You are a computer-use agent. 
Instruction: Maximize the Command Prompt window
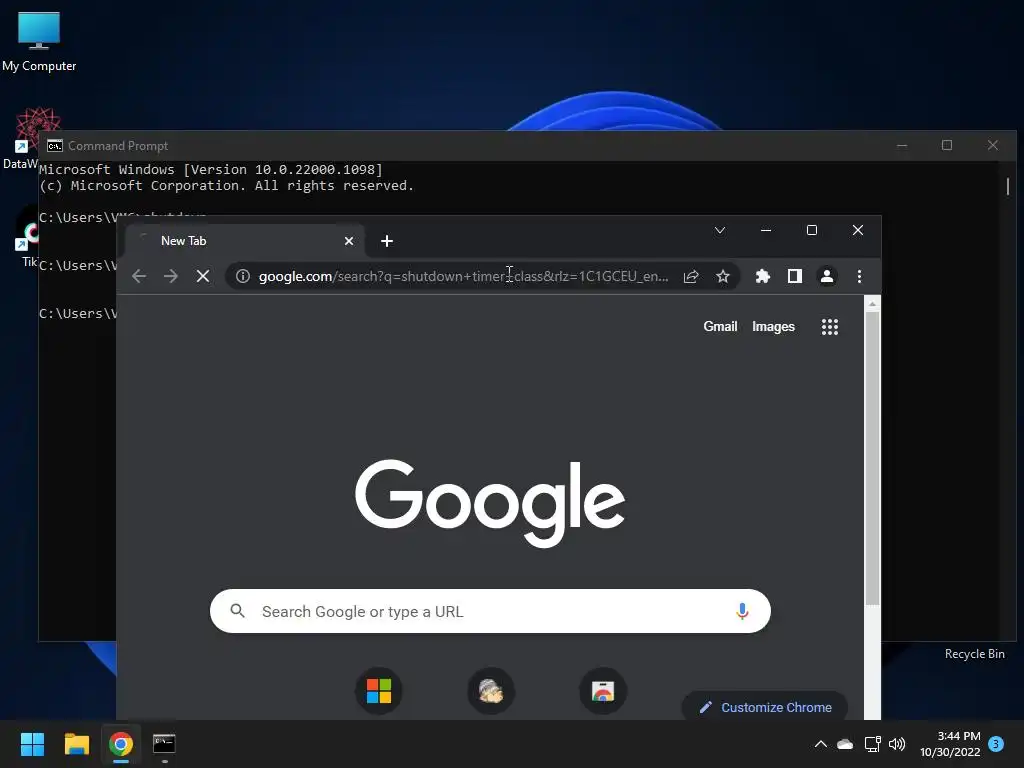point(947,145)
